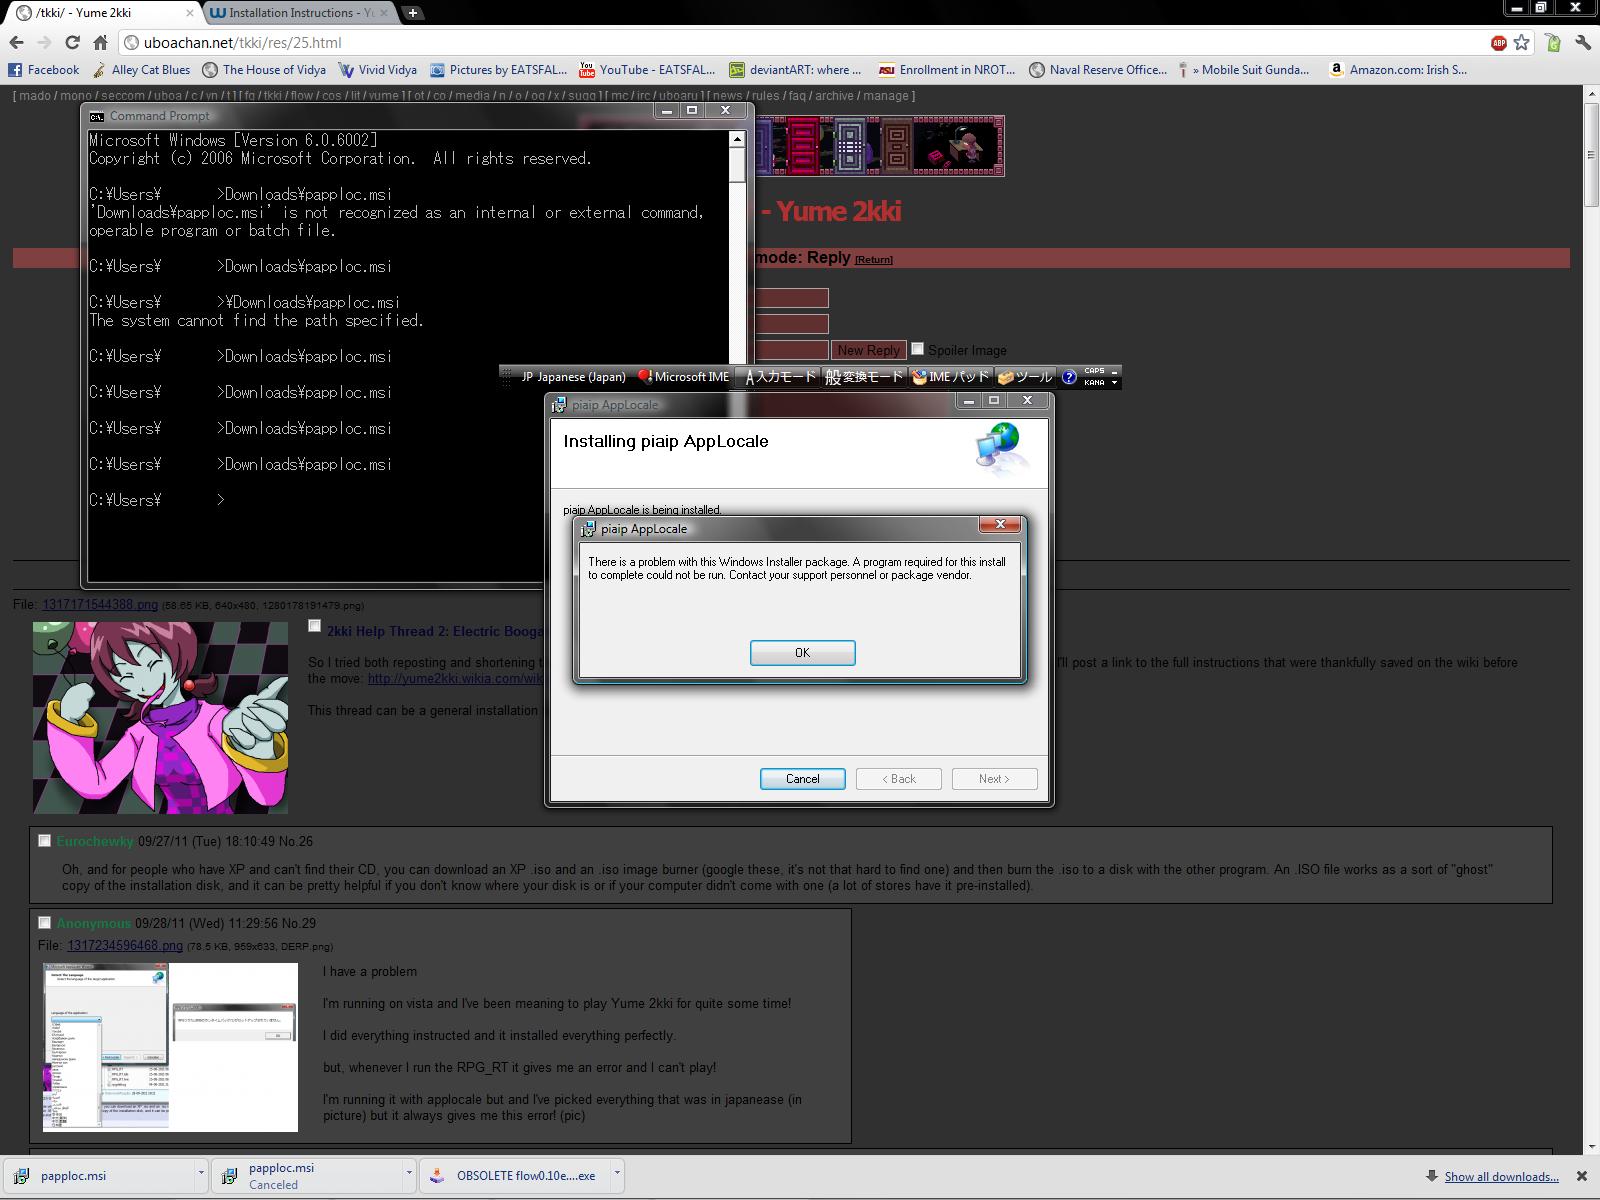Open the JP Japanese (Japan) language selector
This screenshot has width=1600, height=1200.
tap(573, 377)
